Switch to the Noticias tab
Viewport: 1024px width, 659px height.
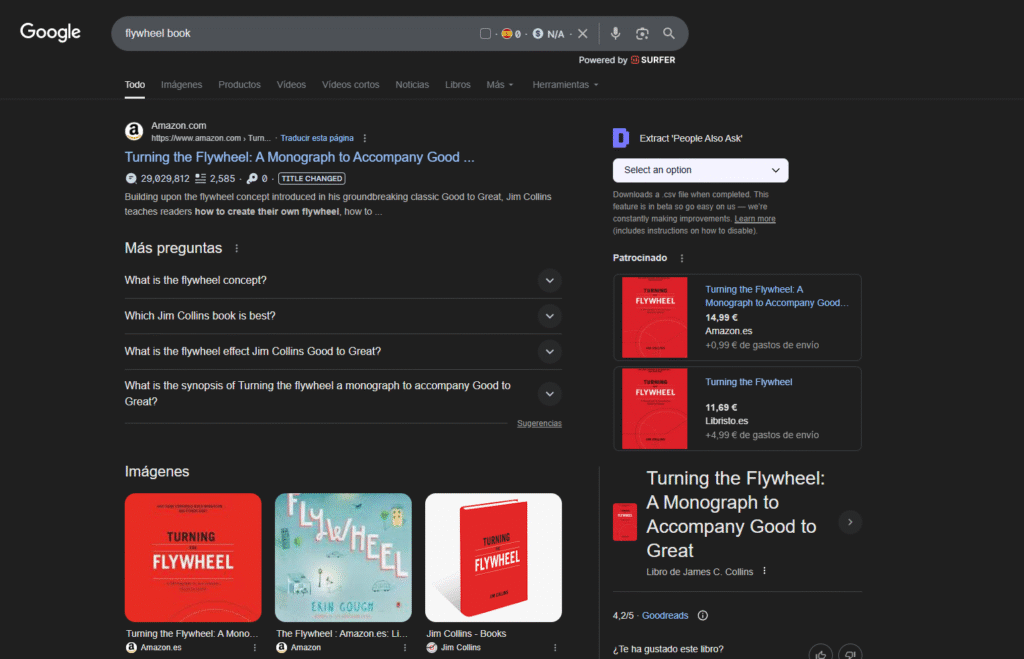(x=412, y=85)
